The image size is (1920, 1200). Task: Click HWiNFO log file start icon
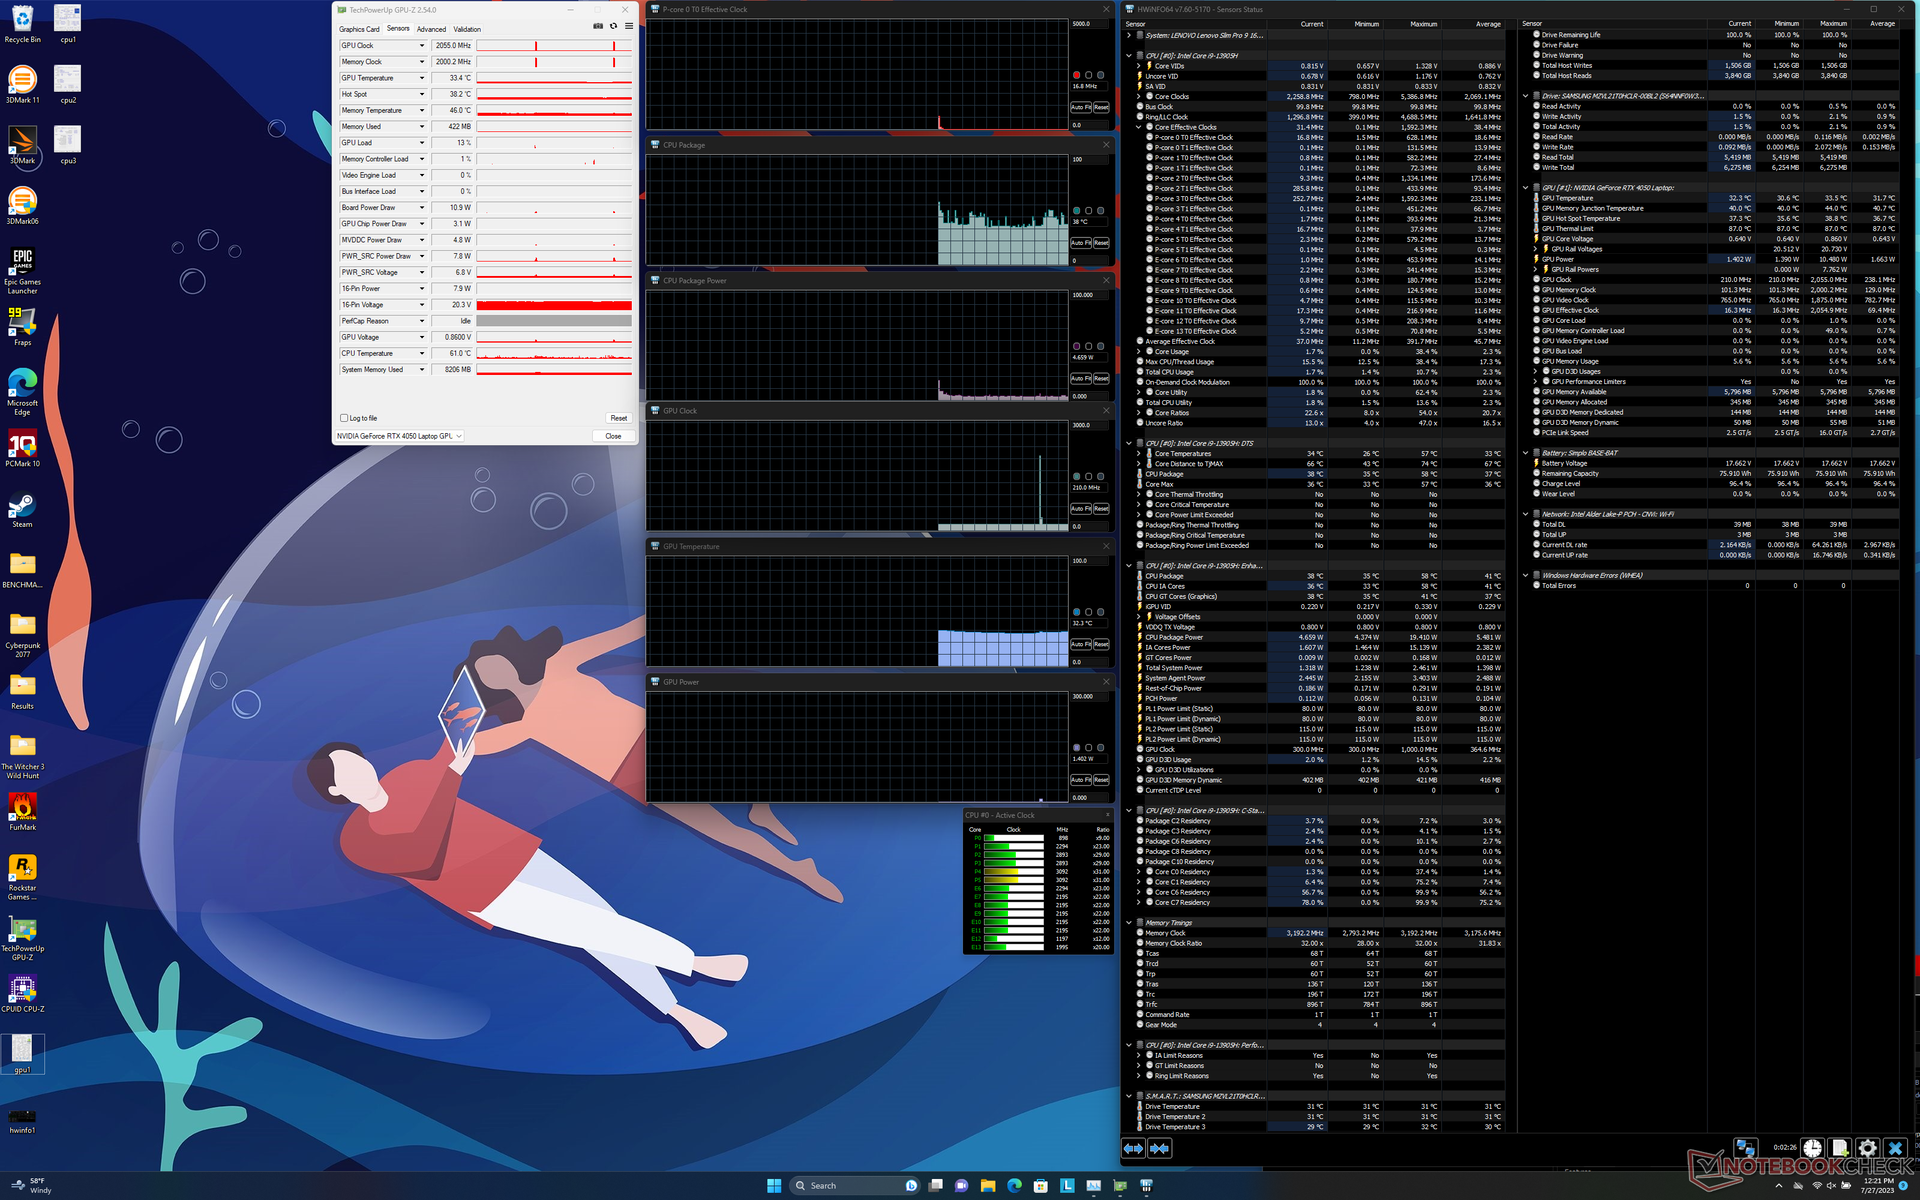click(1840, 1148)
